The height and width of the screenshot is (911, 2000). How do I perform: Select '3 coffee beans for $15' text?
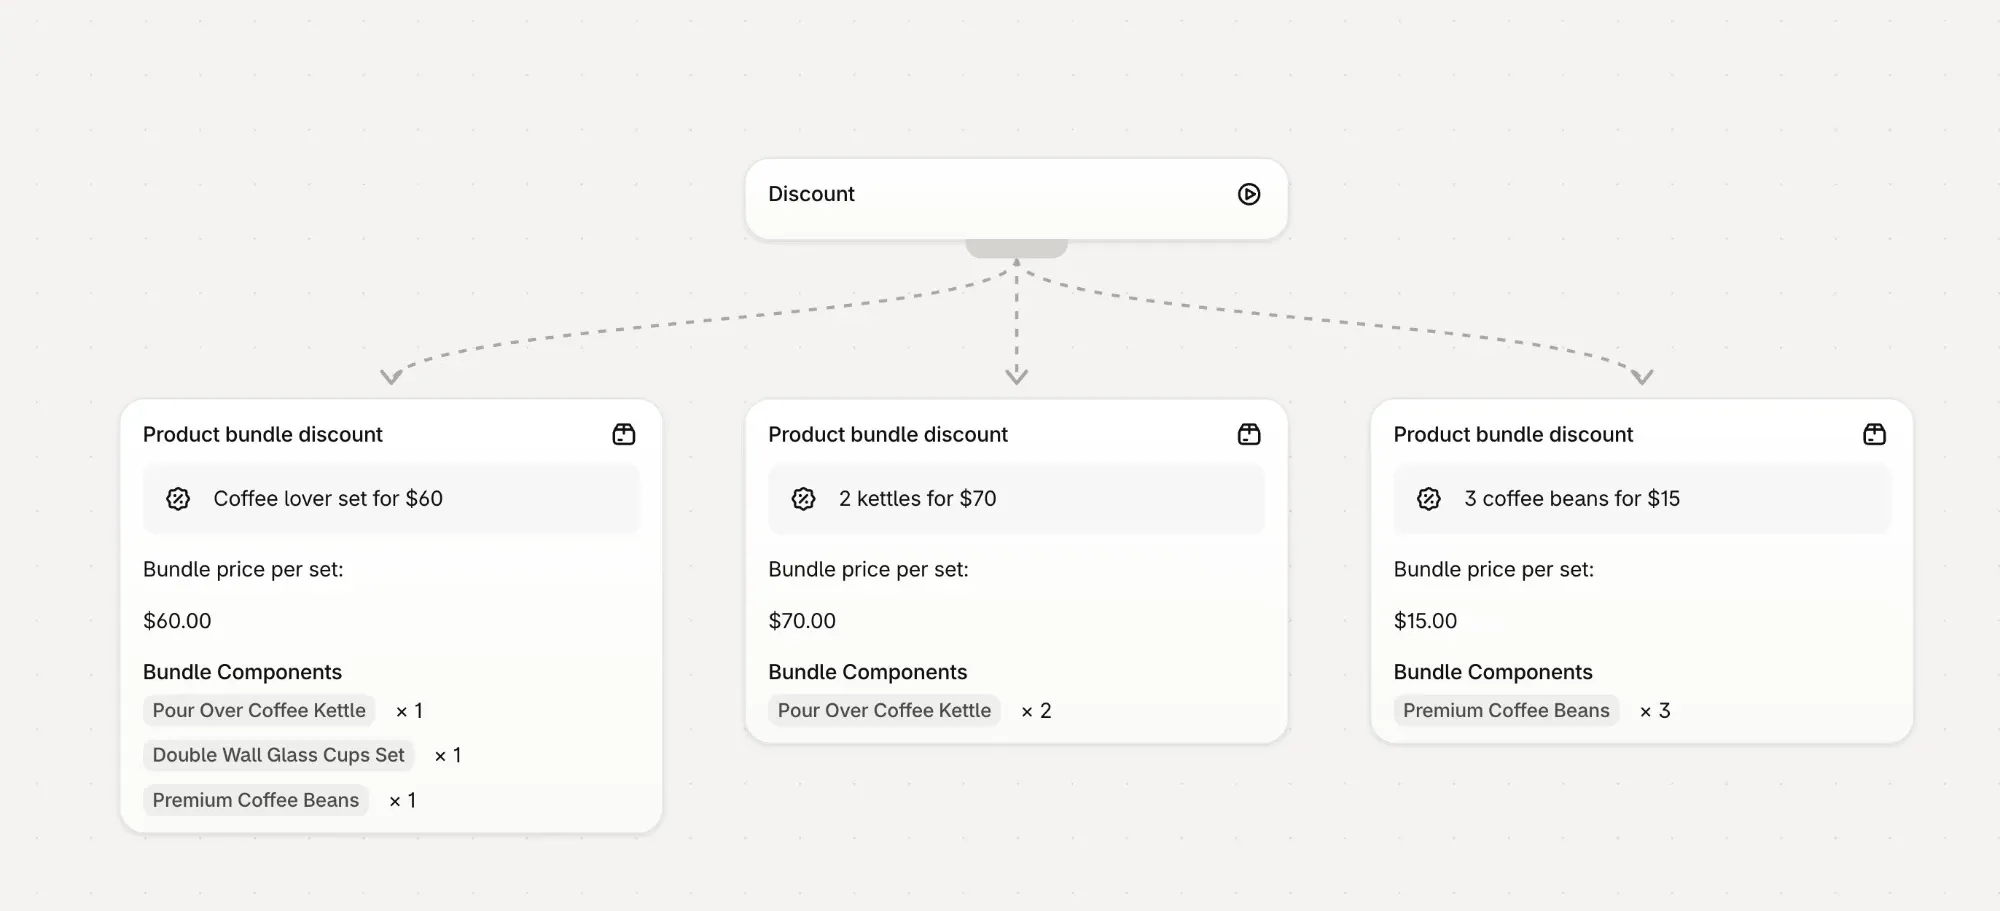[x=1572, y=498]
